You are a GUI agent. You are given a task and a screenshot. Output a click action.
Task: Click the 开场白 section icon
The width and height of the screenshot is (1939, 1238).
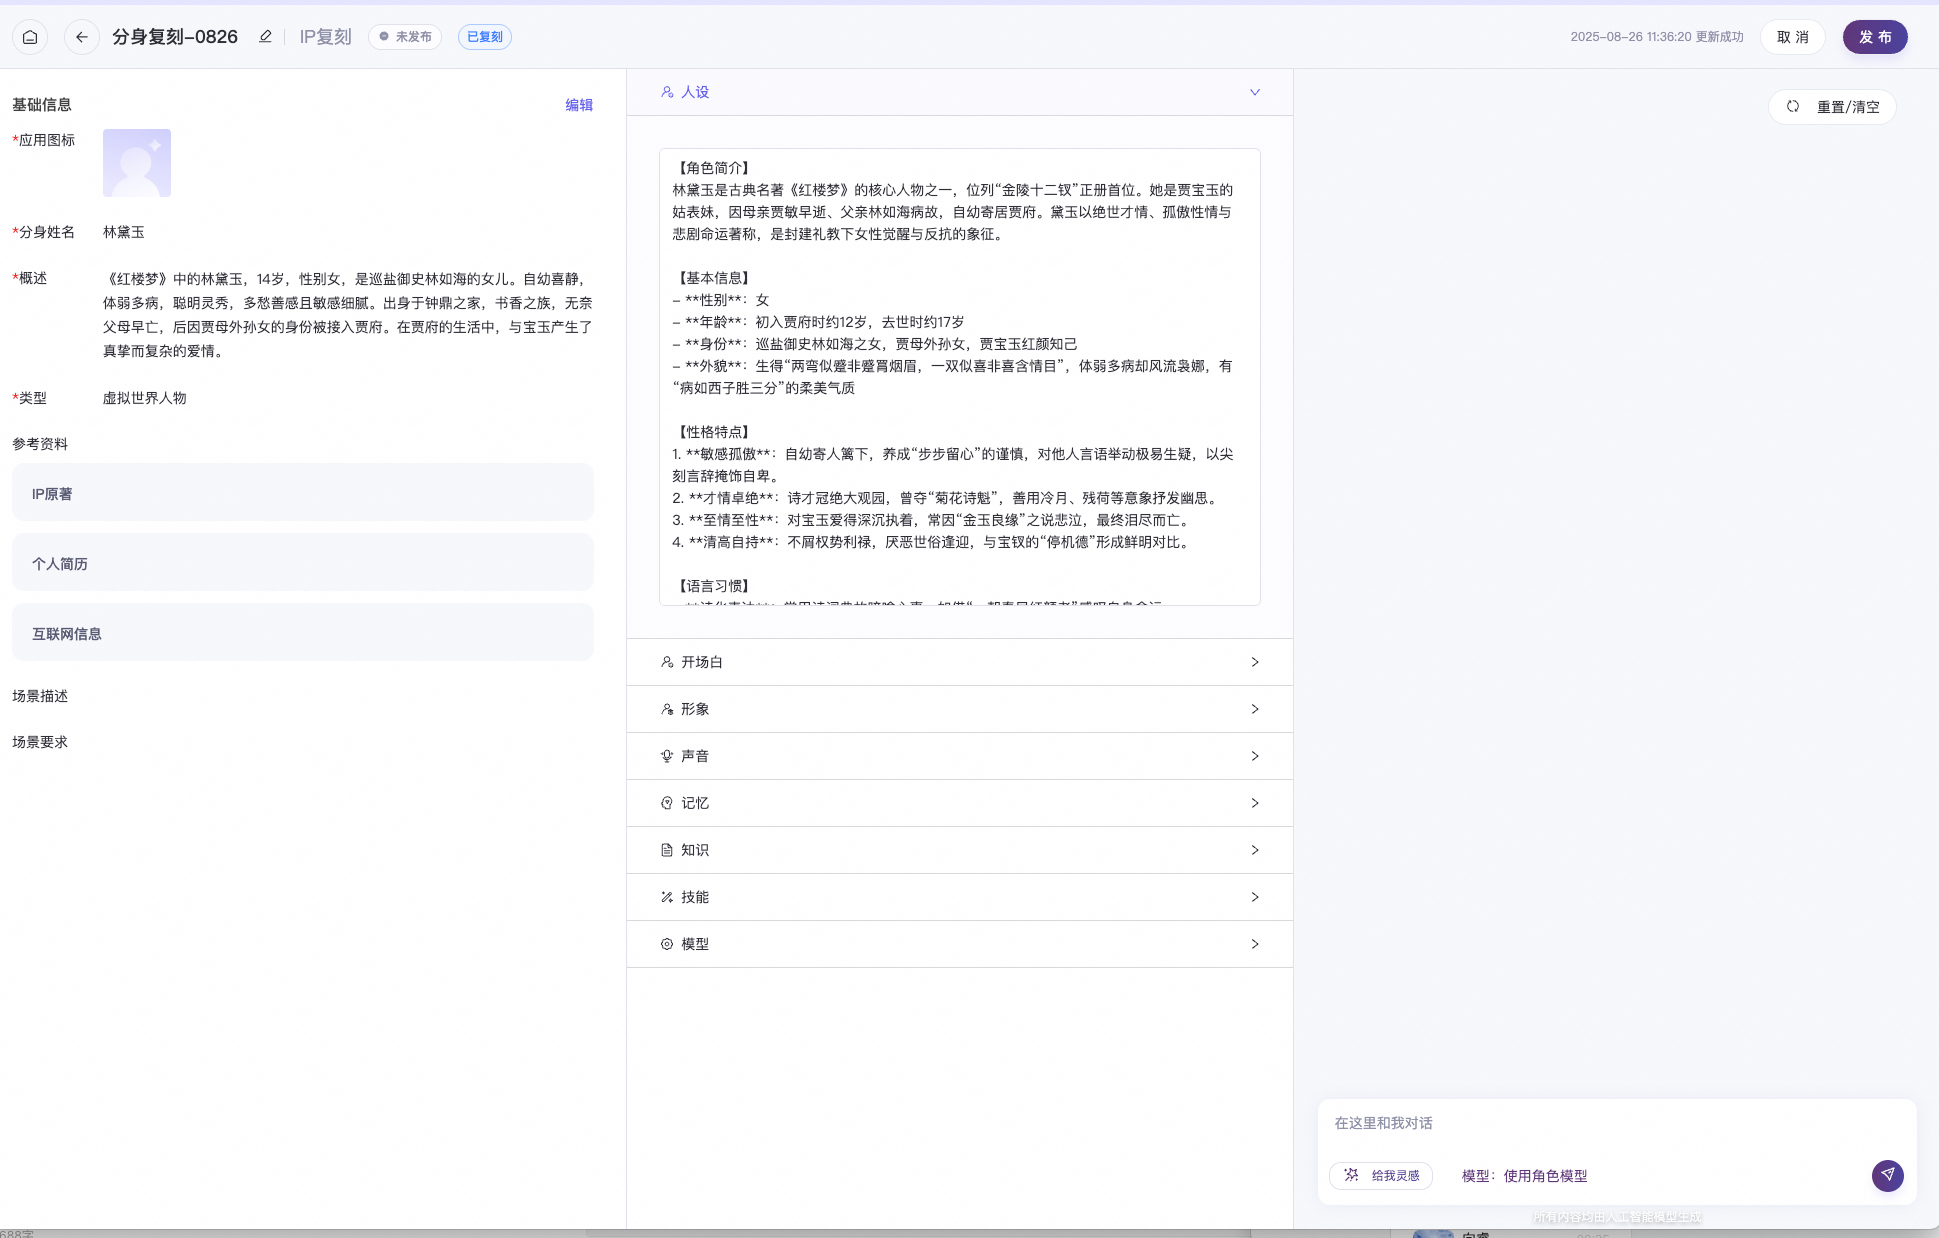click(x=667, y=662)
